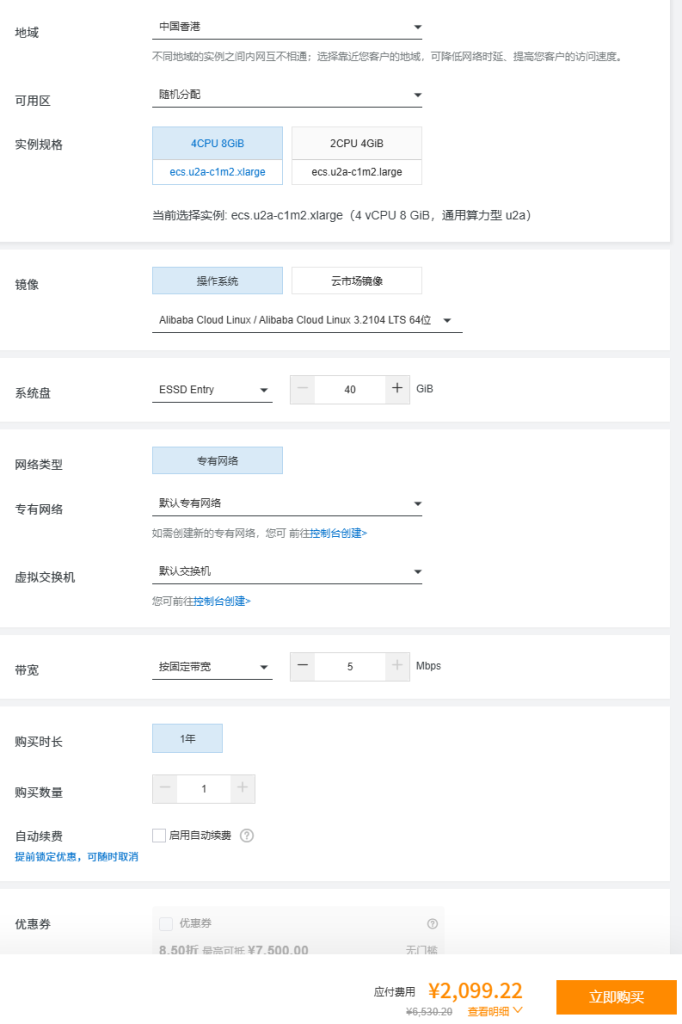Click the payable price ¥2,099.22

(x=475, y=991)
